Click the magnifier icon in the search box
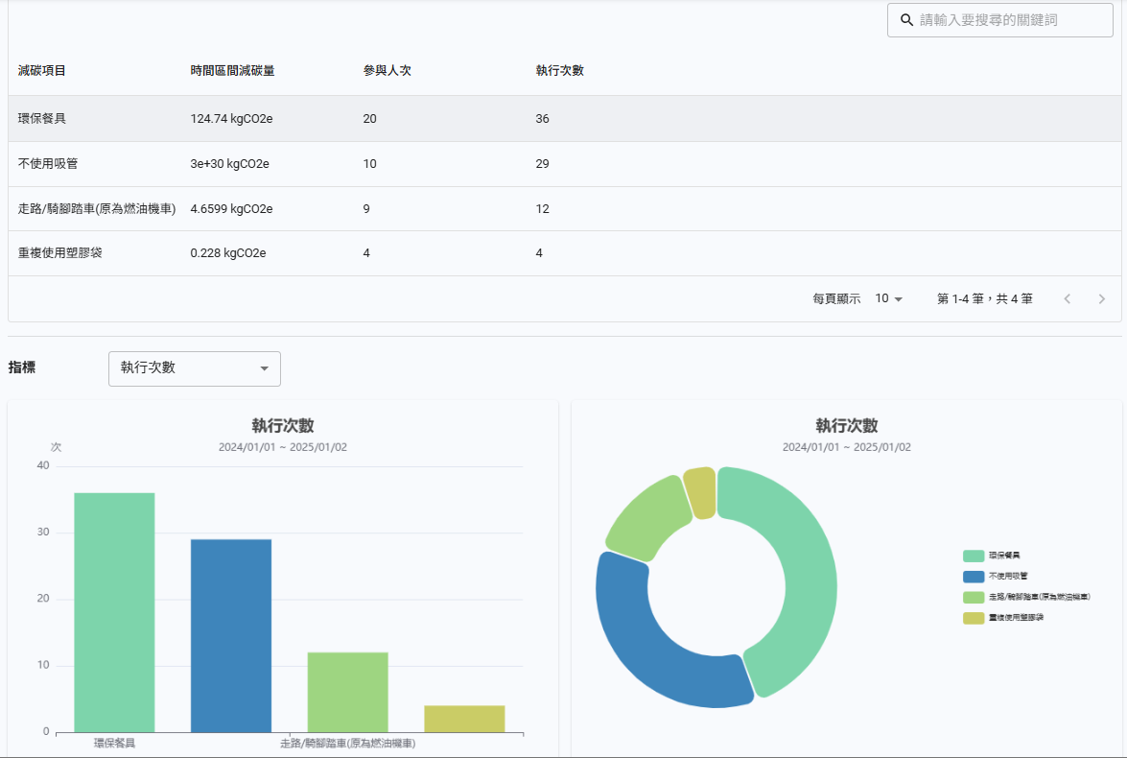Image resolution: width=1127 pixels, height=758 pixels. pyautogui.click(x=907, y=20)
